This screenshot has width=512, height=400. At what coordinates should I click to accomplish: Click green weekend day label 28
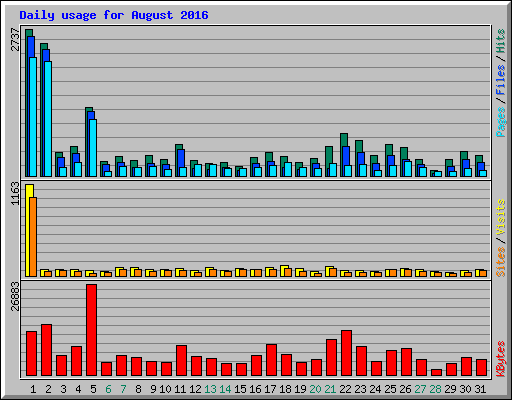click(x=435, y=389)
